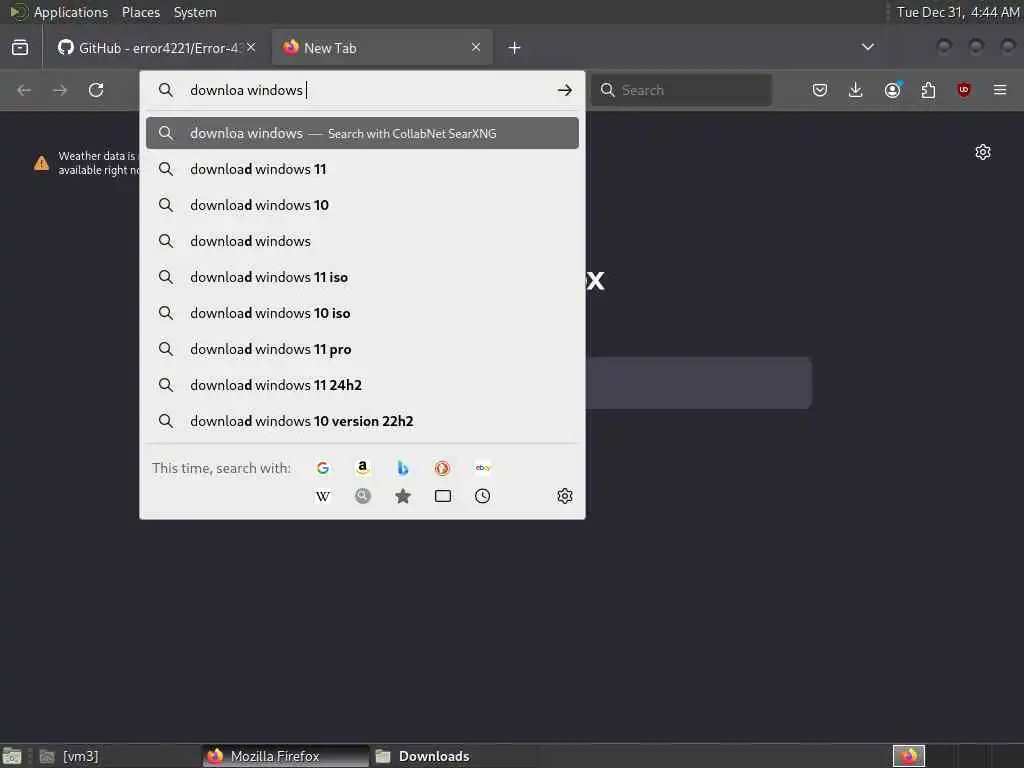Open the Pocket save icon

(x=820, y=90)
